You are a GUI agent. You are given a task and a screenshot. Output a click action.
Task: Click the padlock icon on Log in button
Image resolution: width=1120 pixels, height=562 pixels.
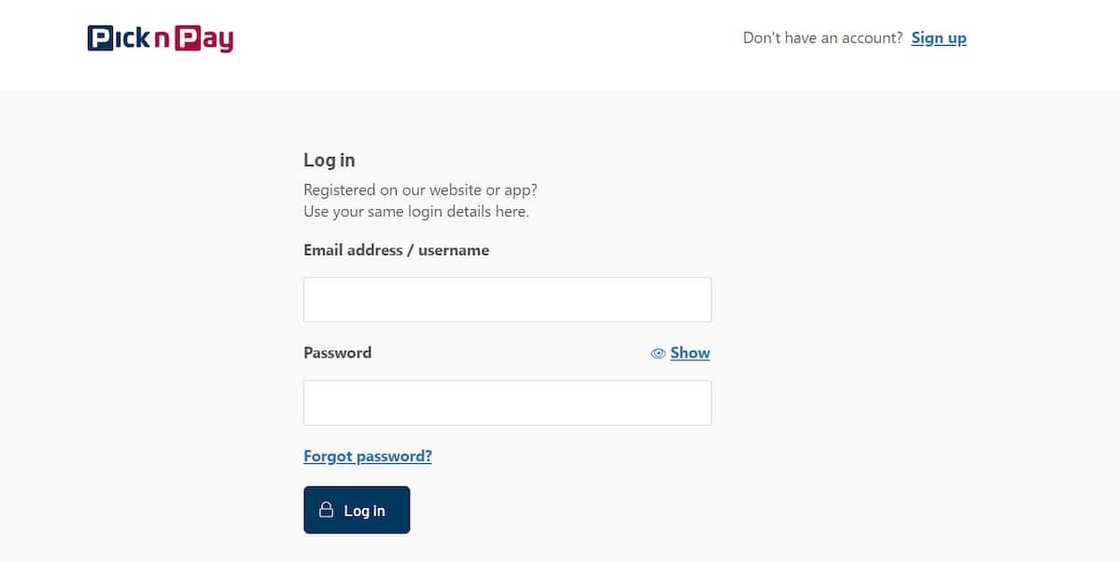click(x=326, y=510)
